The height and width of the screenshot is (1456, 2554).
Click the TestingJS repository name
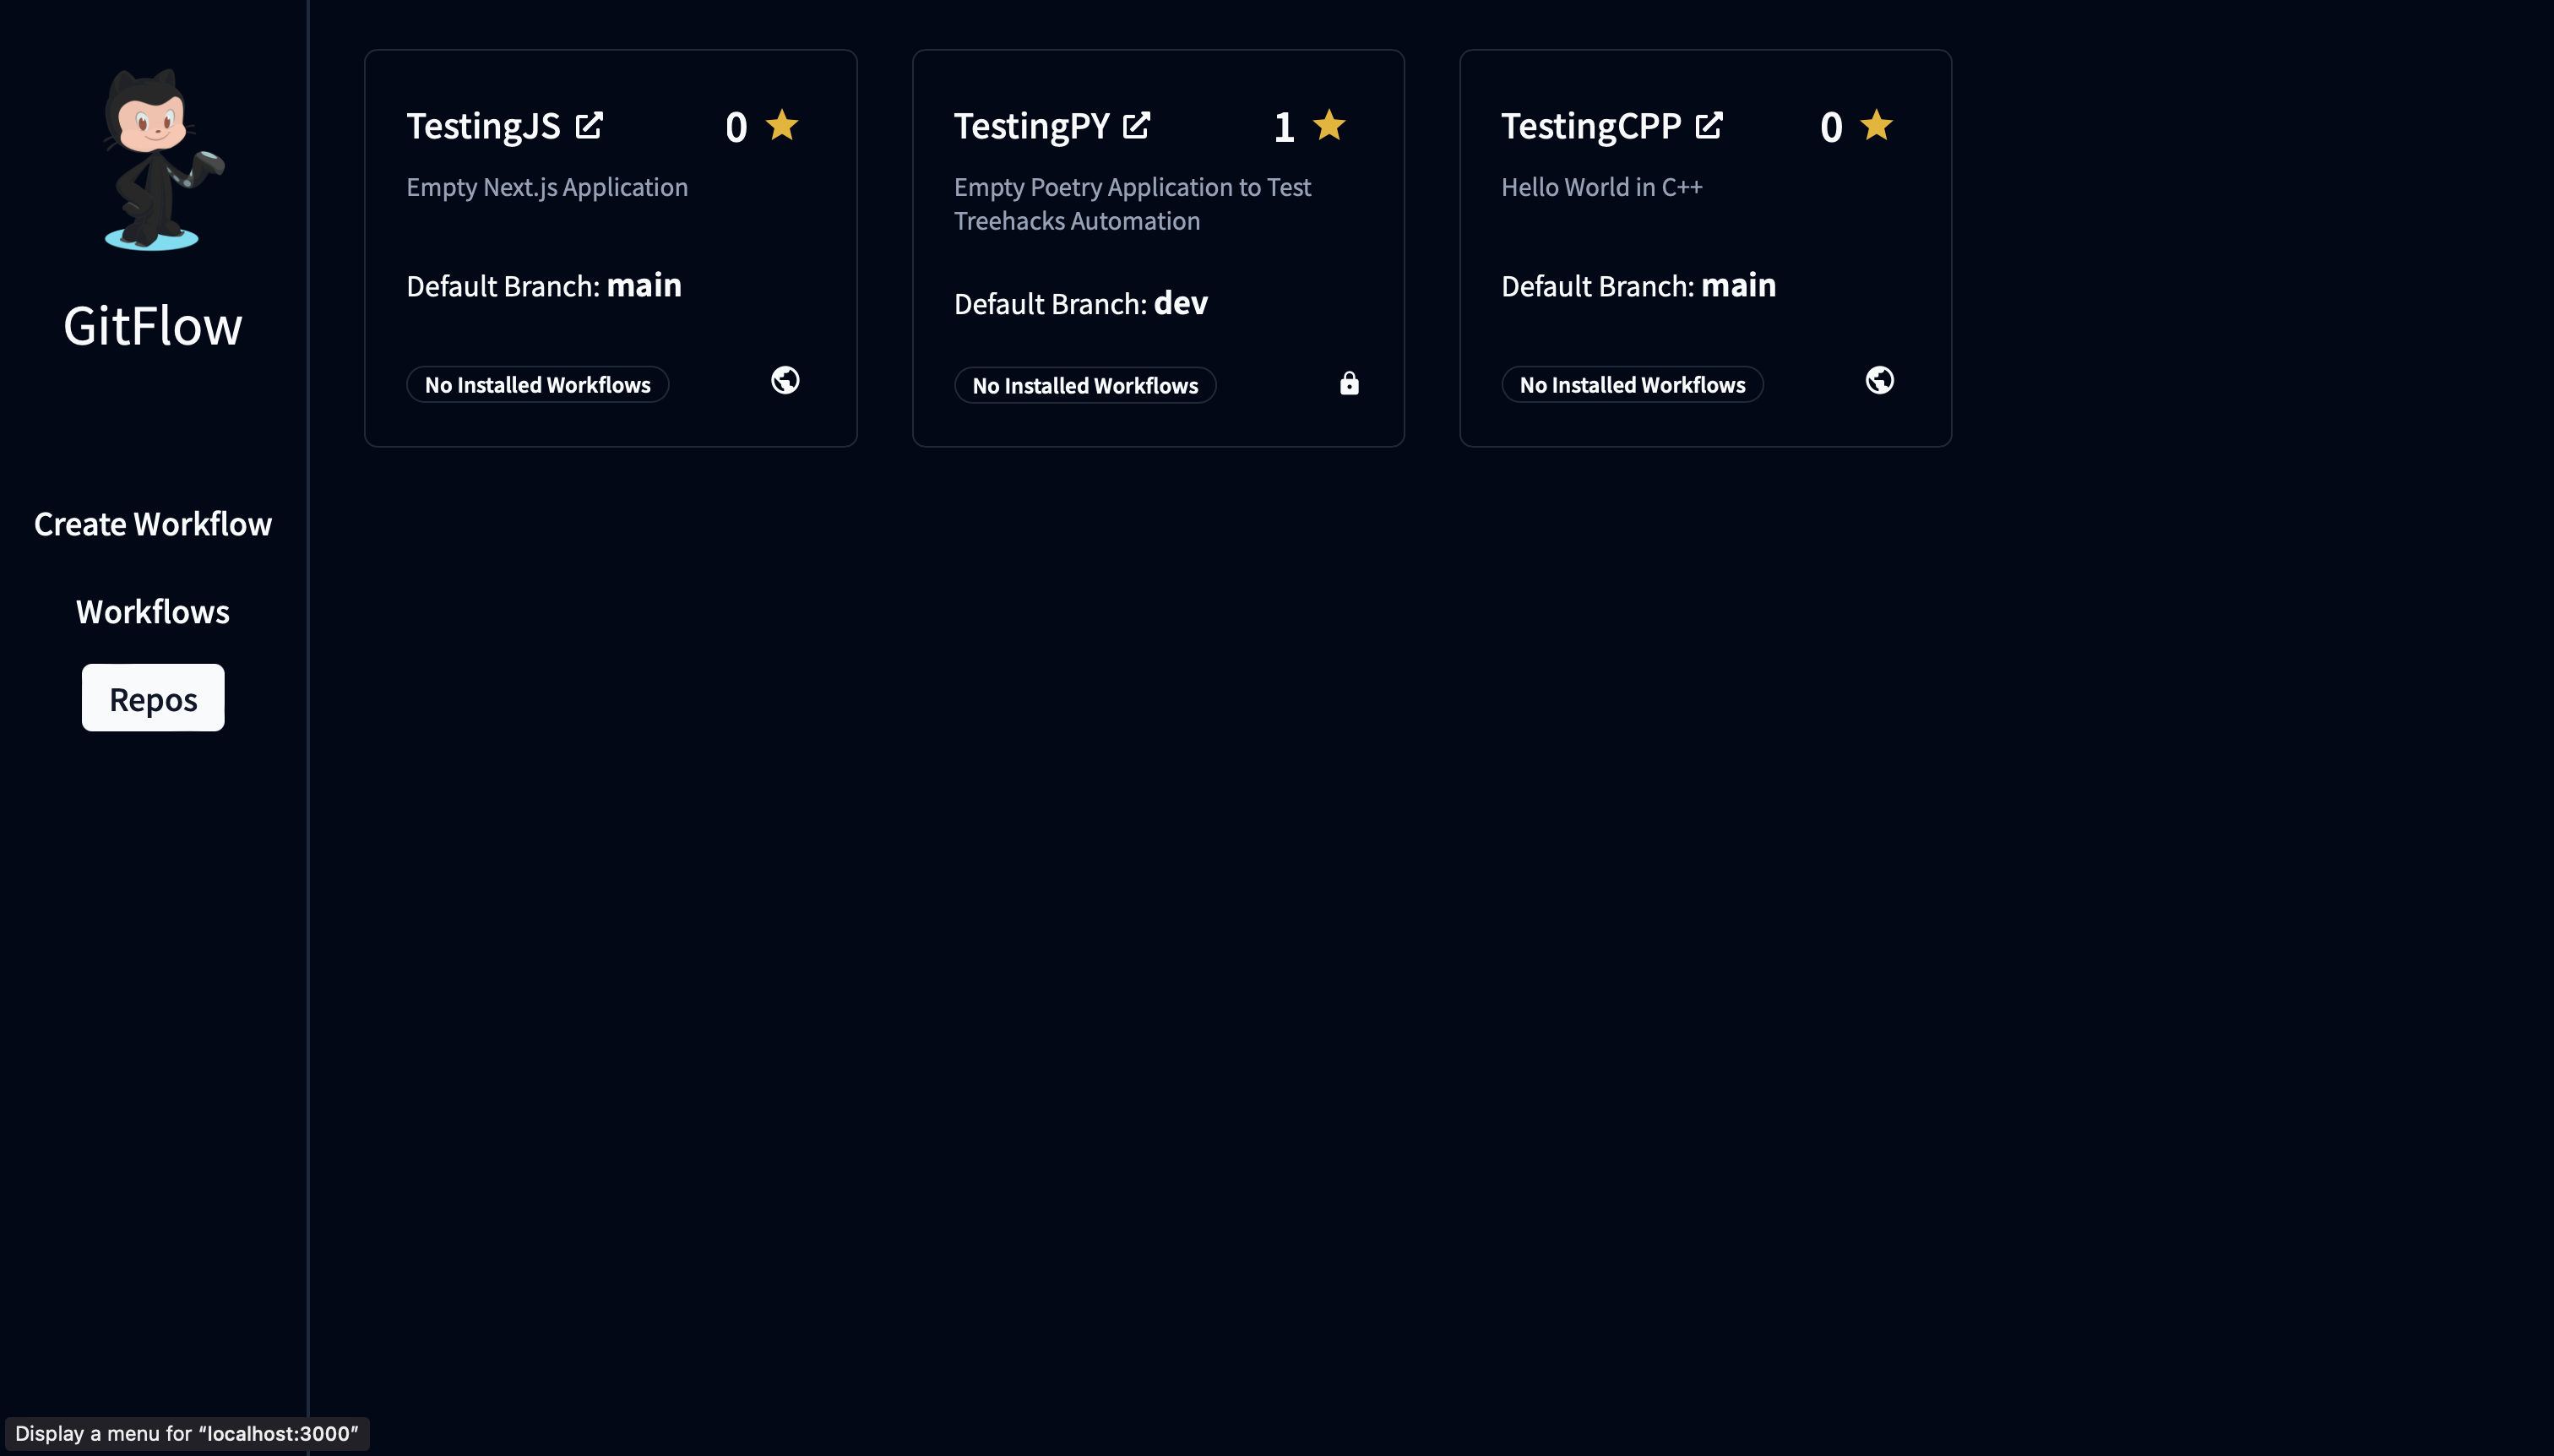483,126
